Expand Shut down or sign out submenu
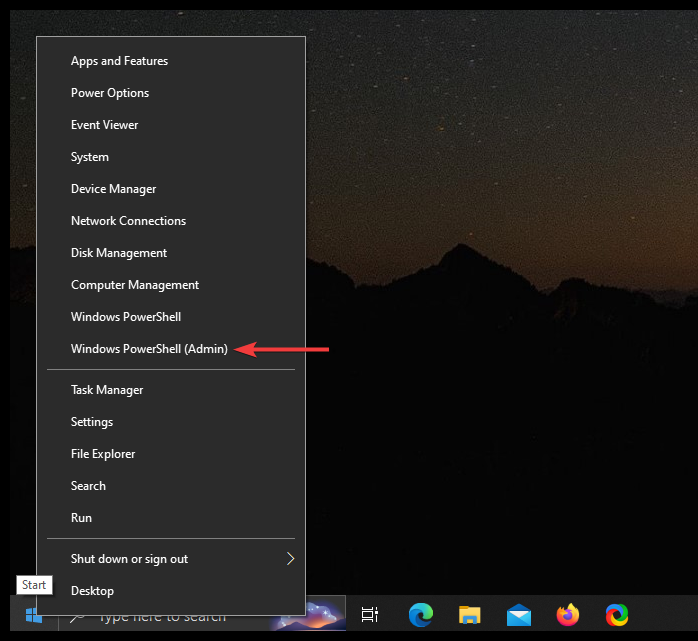 [171, 559]
